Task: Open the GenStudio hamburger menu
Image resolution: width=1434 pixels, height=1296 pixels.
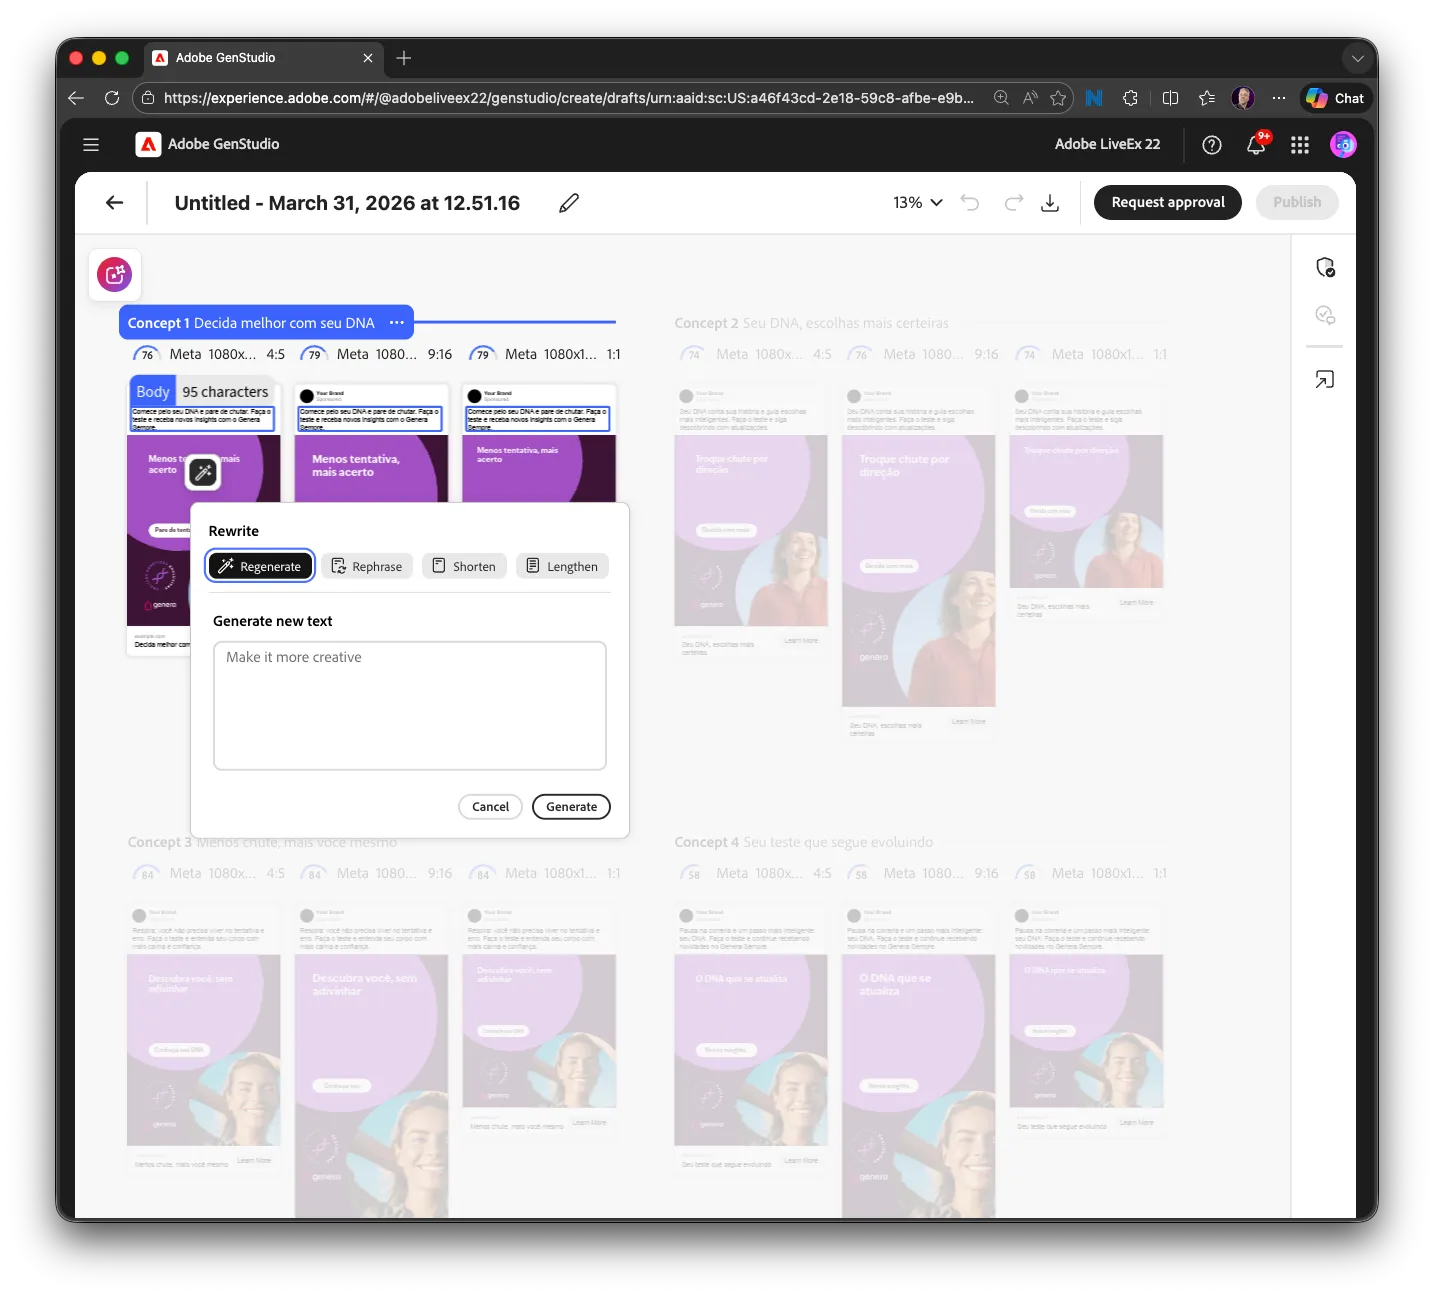Action: point(91,144)
